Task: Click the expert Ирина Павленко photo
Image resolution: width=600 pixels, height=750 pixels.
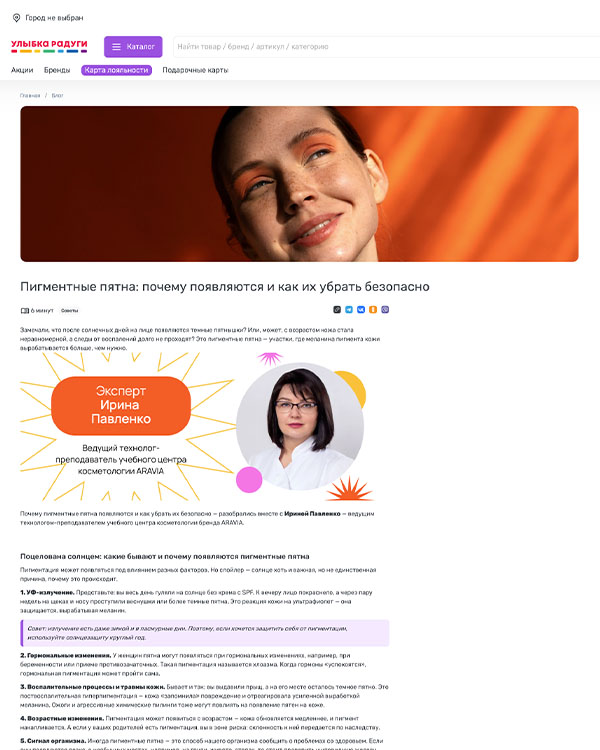Action: tap(300, 427)
